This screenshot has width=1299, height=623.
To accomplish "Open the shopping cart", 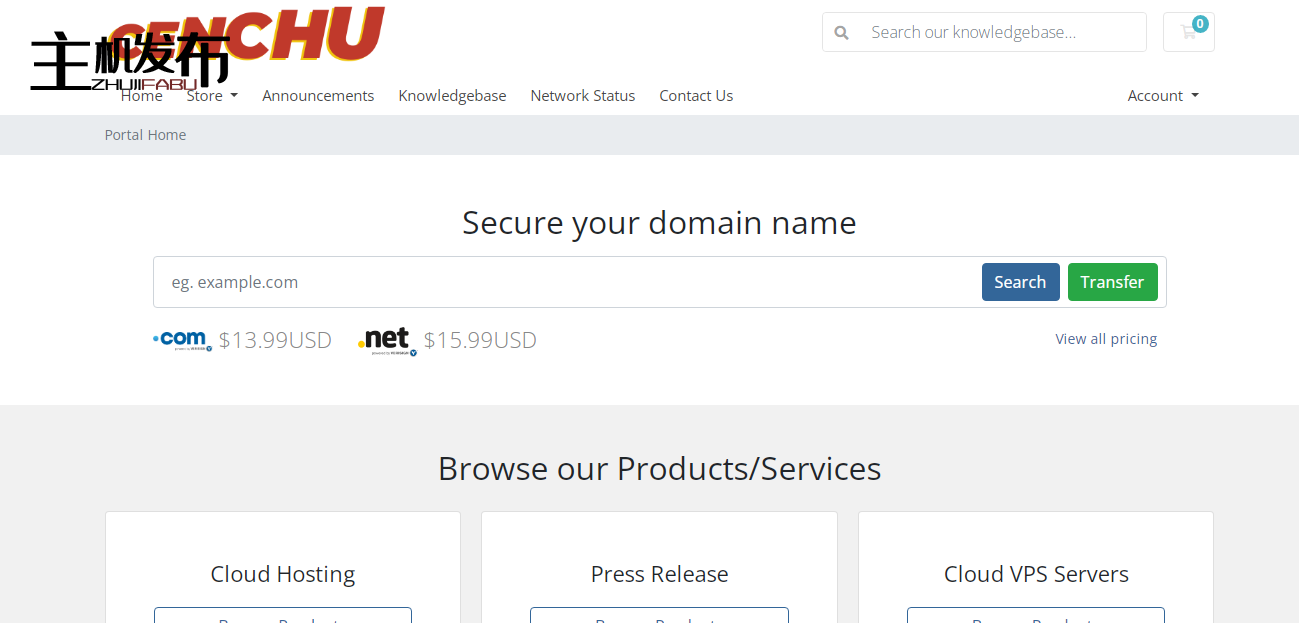I will point(1188,31).
